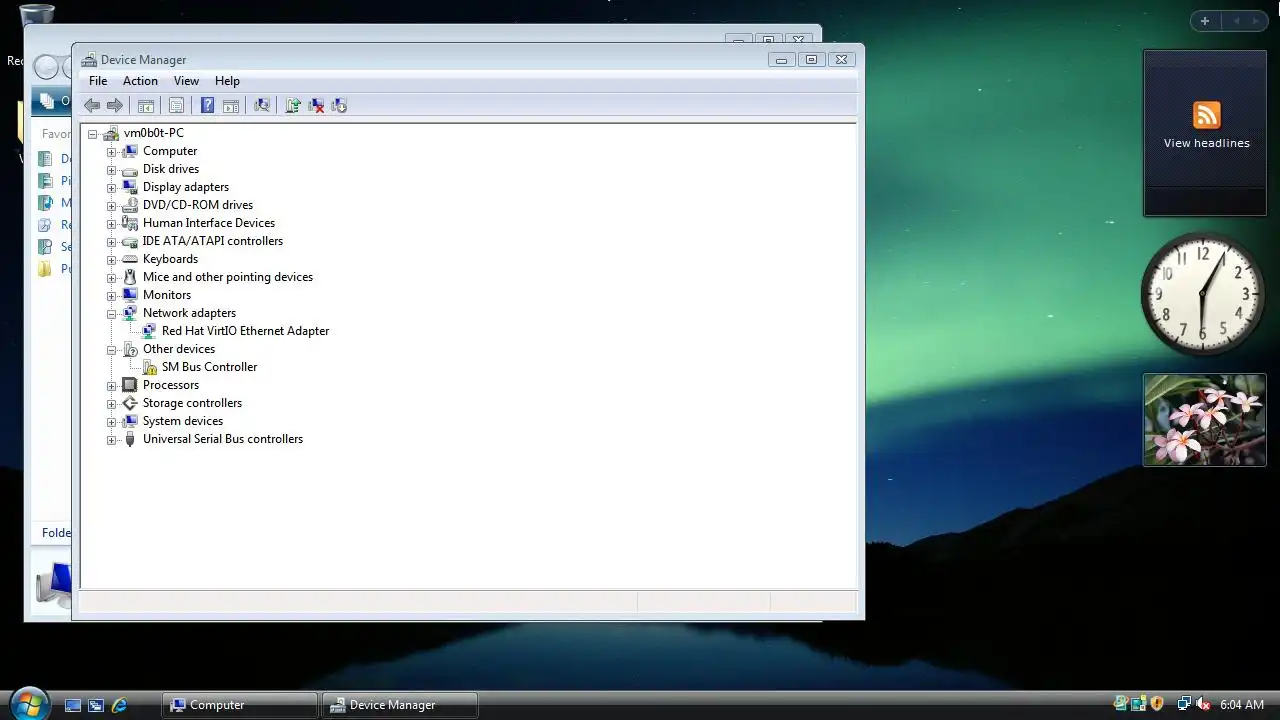Viewport: 1280px width, 720px height.
Task: Open the Action menu
Action: pyautogui.click(x=140, y=81)
